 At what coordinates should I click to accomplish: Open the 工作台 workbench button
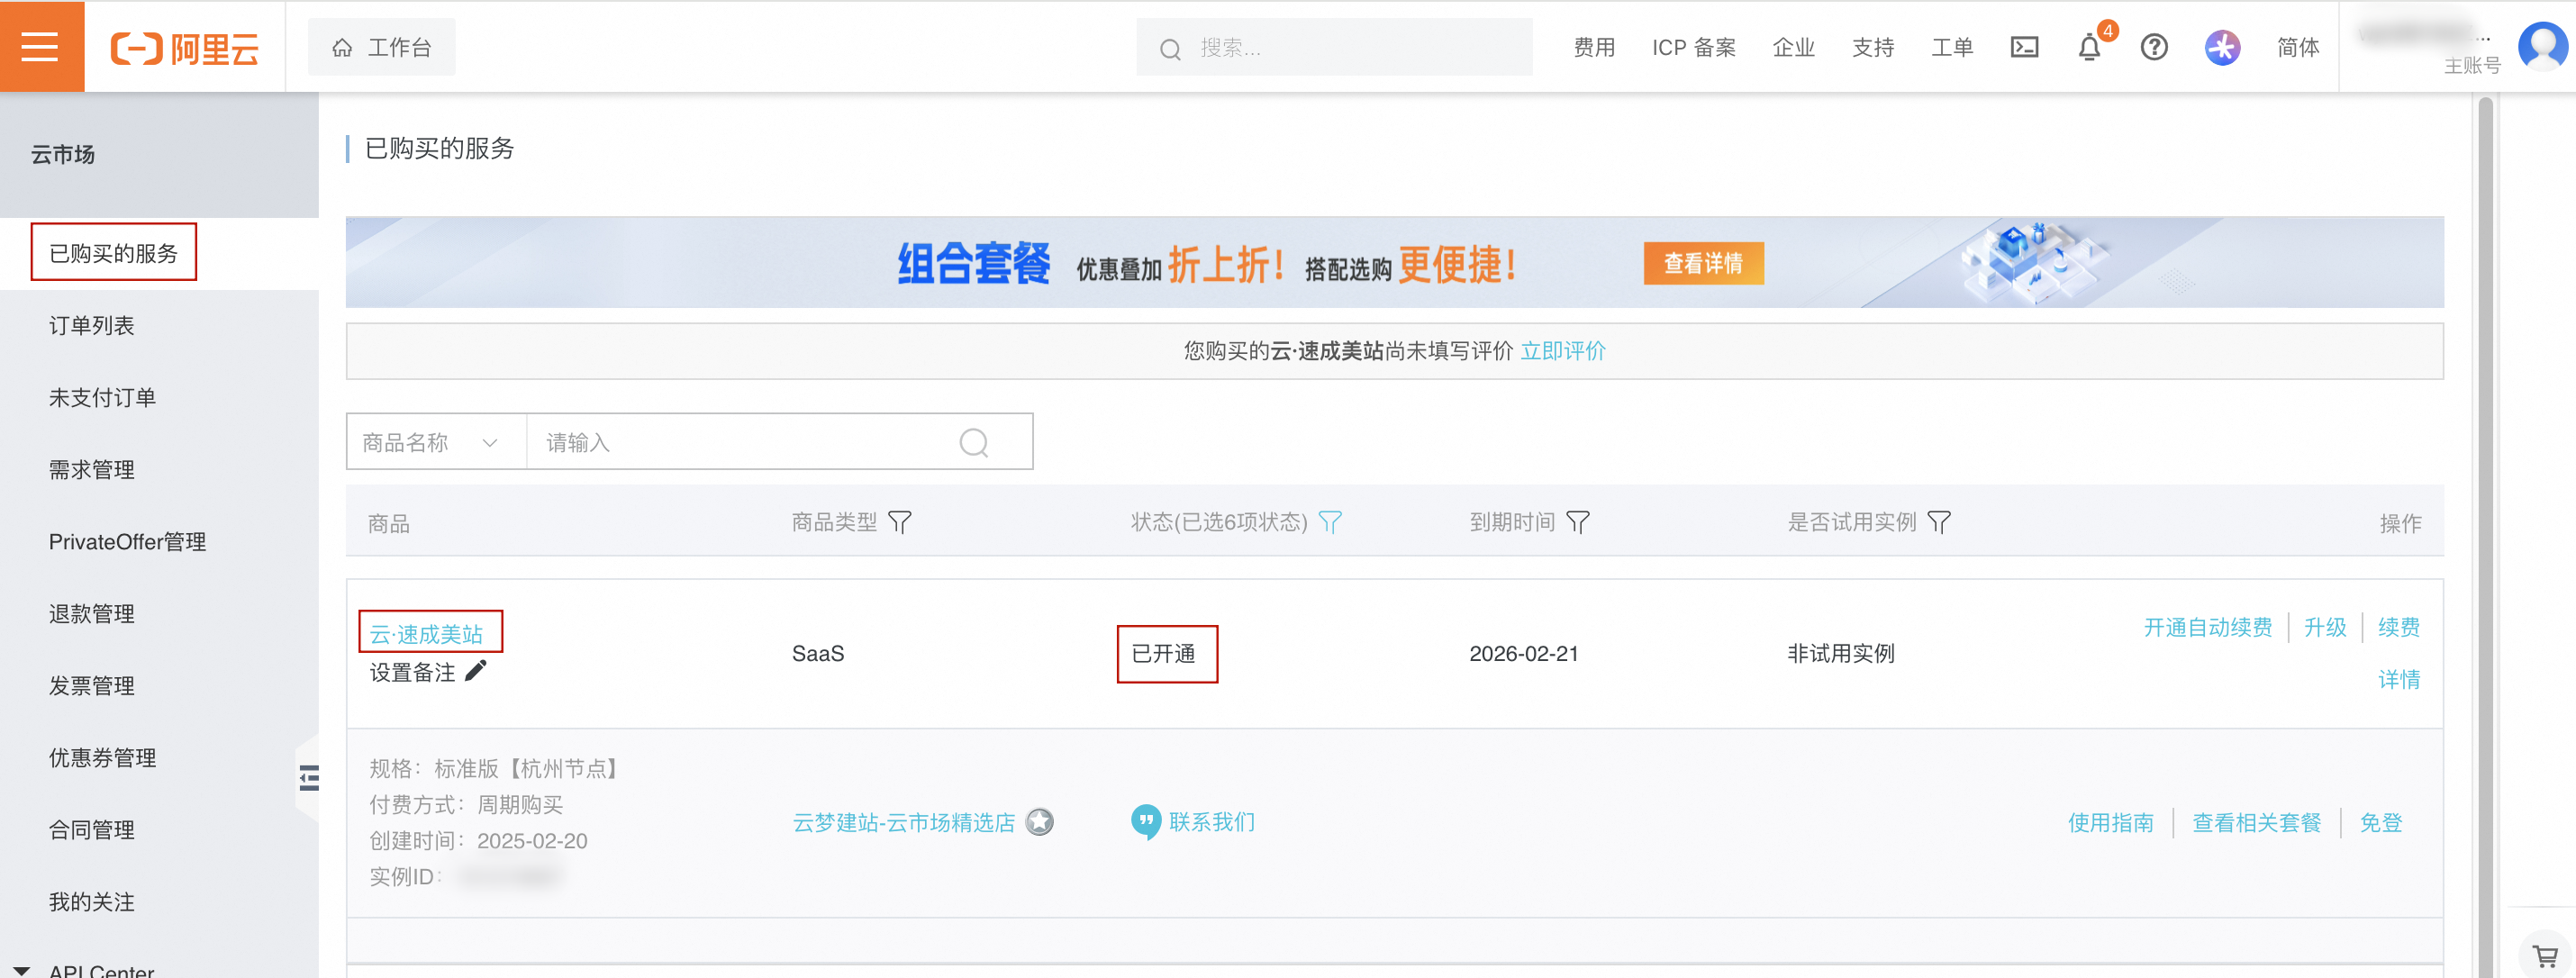(381, 47)
